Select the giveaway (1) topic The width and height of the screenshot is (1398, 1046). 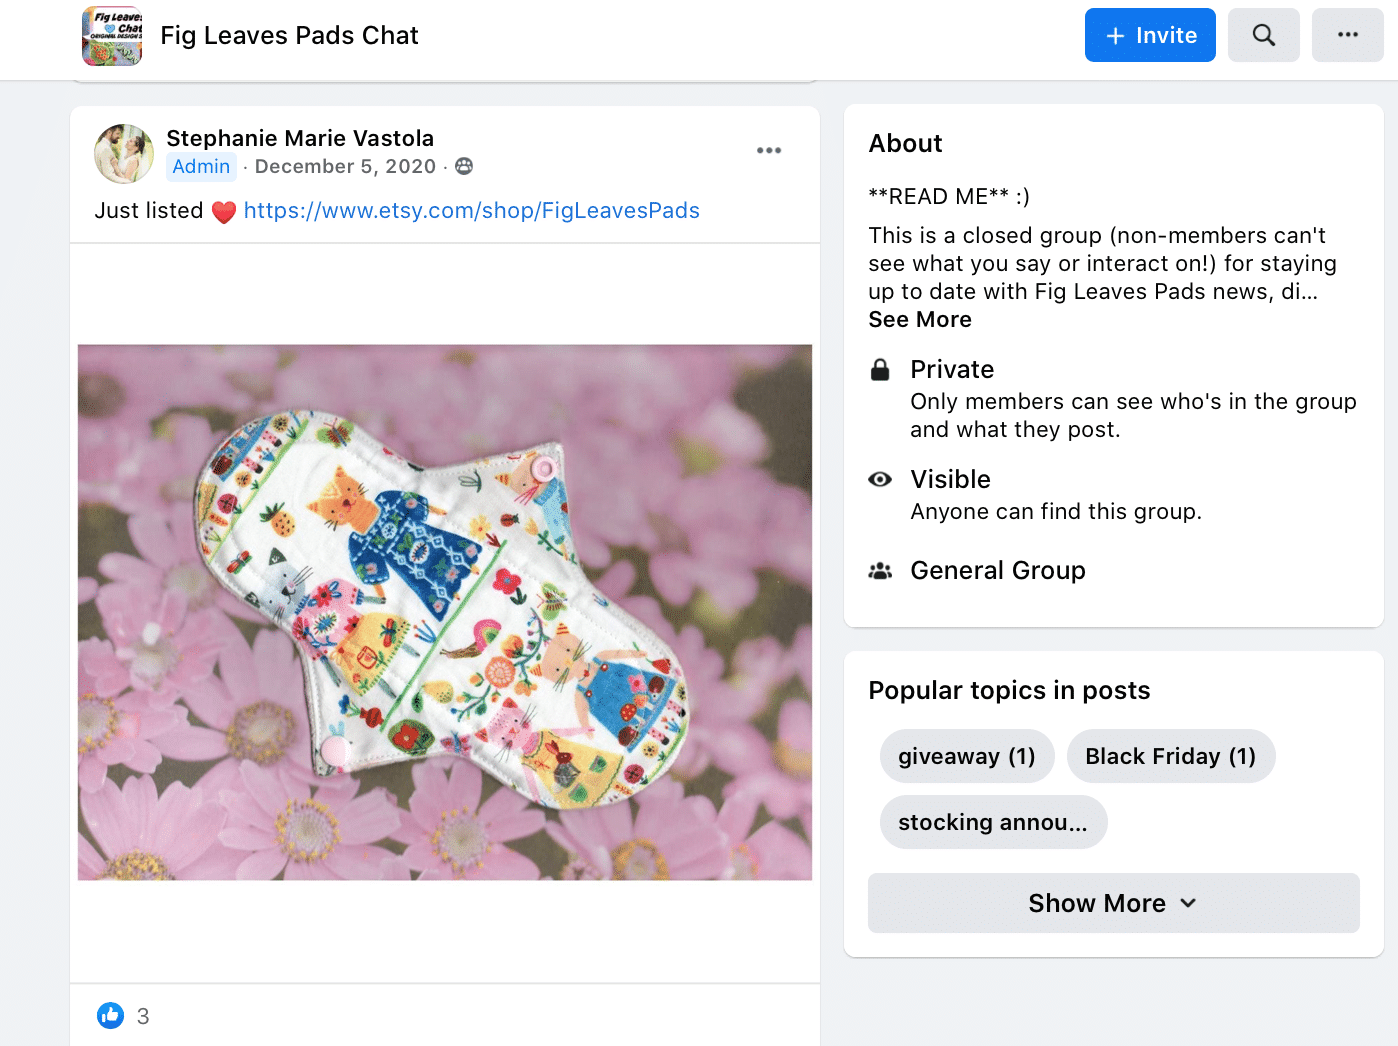click(x=966, y=756)
